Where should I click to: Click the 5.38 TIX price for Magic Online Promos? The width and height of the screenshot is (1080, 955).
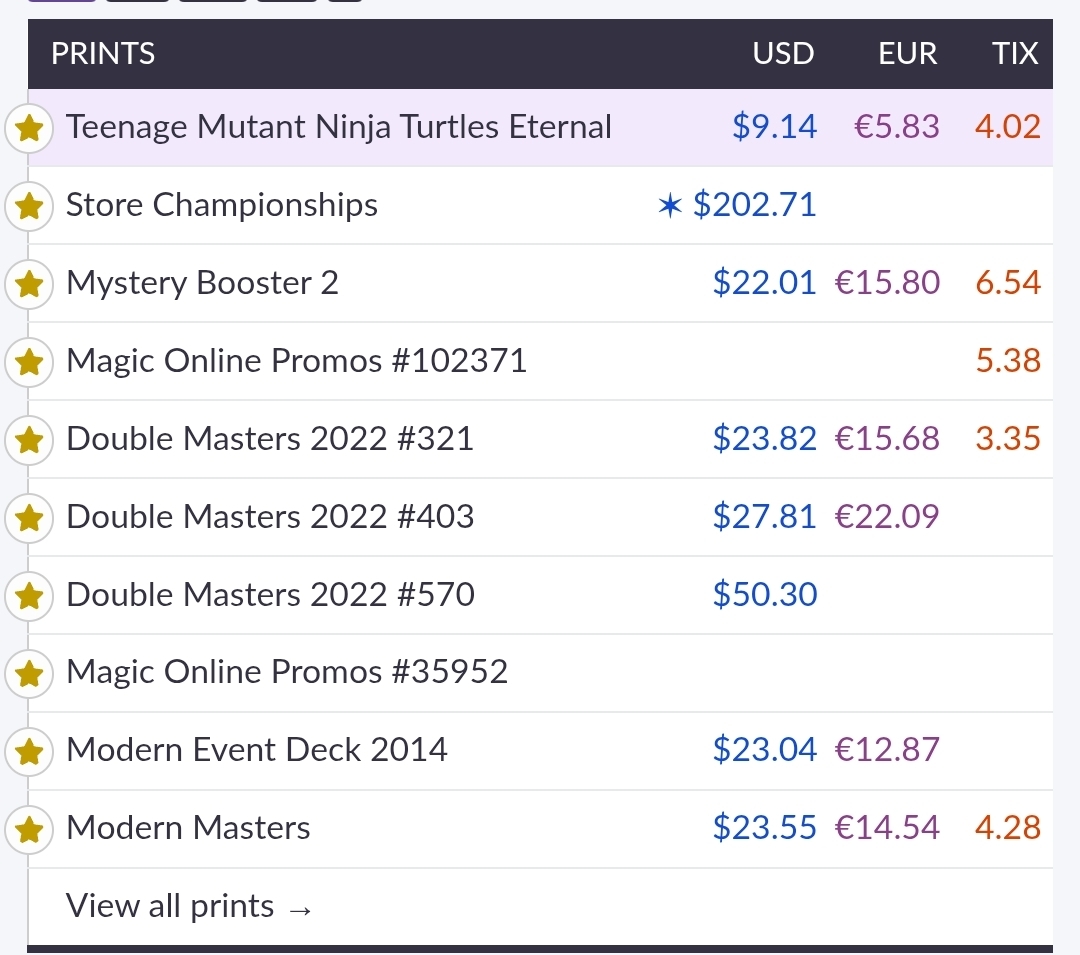[1008, 361]
